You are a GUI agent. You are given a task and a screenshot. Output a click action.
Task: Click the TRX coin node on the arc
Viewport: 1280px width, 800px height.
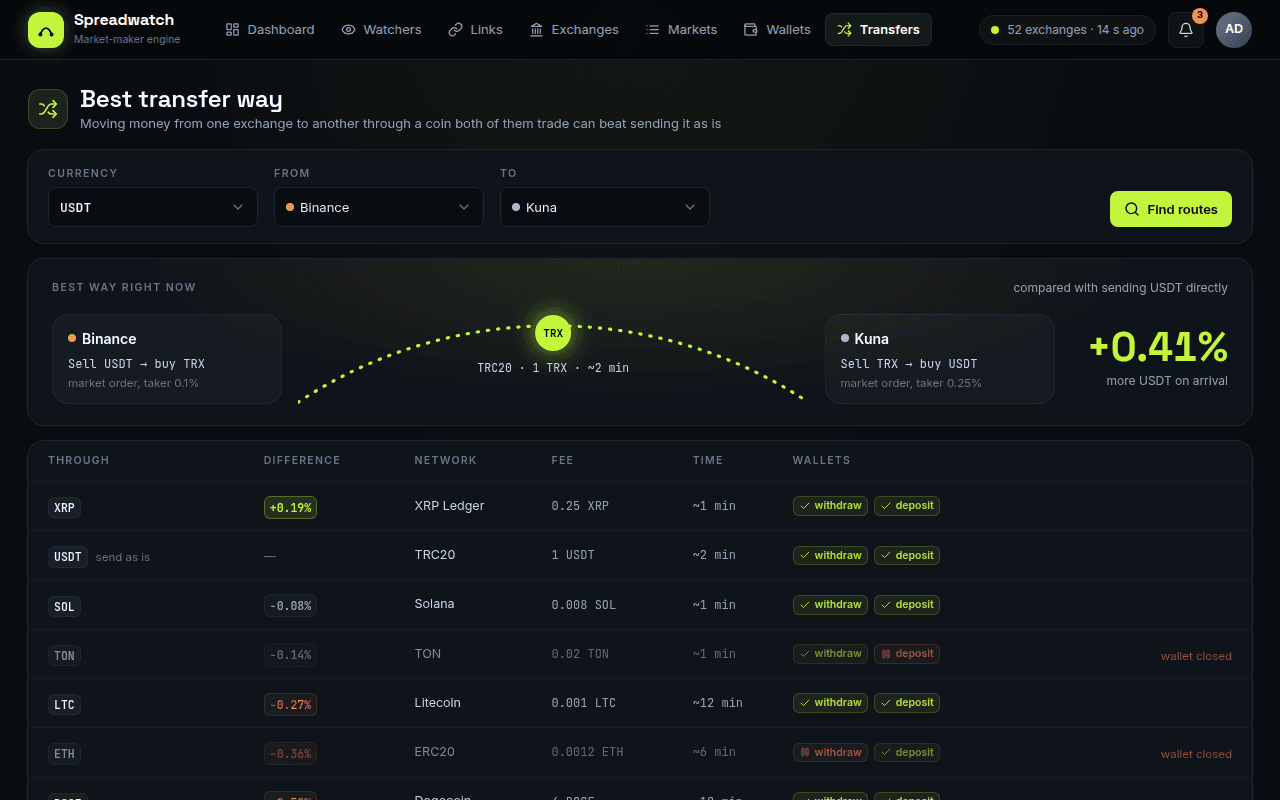coord(553,333)
